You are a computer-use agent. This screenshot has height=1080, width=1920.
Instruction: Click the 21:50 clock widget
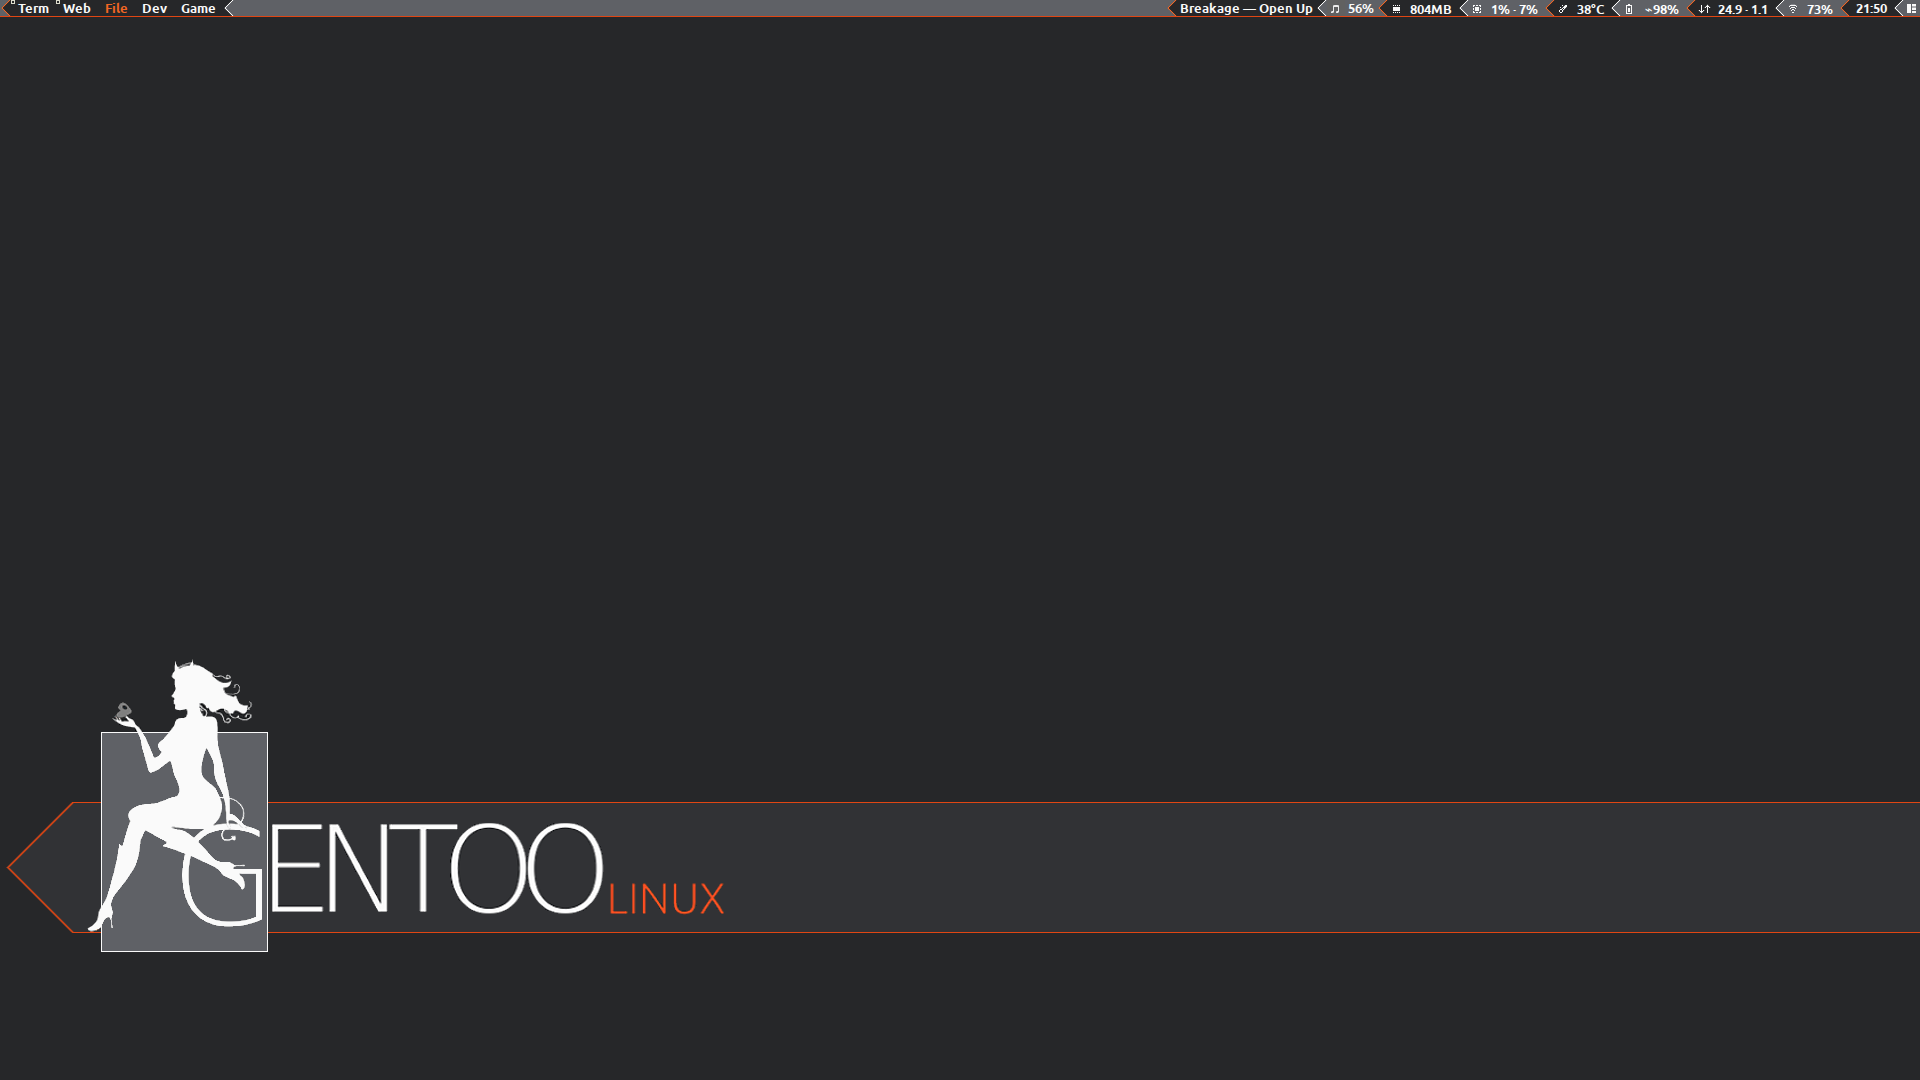coord(1871,9)
